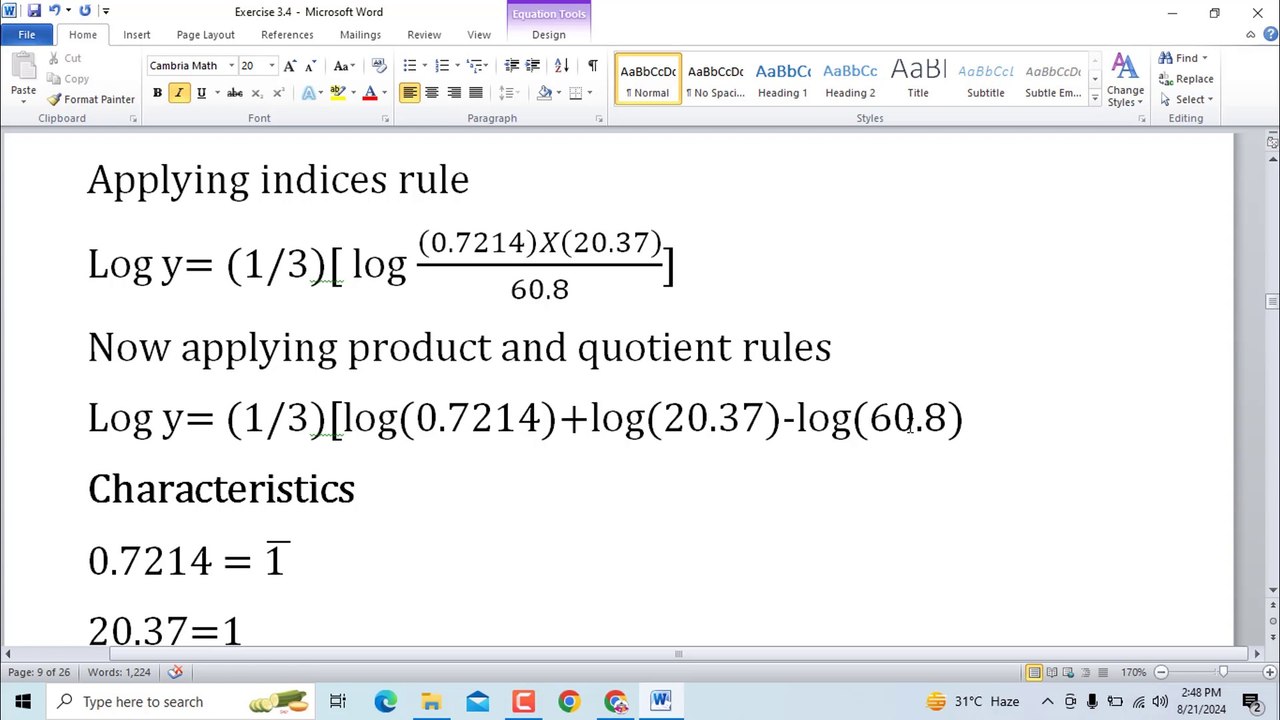The height and width of the screenshot is (720, 1280).
Task: Switch to Web Layout view
Action: (1068, 672)
